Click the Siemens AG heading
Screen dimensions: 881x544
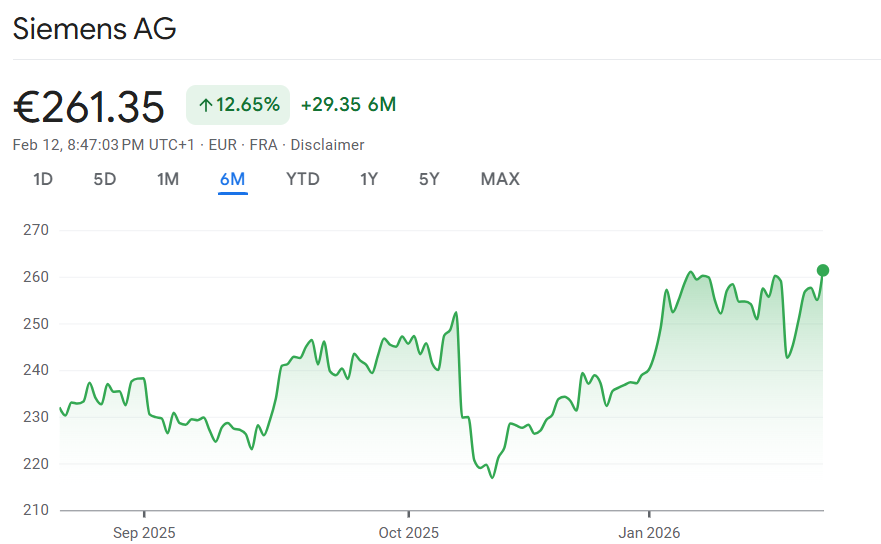pyautogui.click(x=94, y=29)
